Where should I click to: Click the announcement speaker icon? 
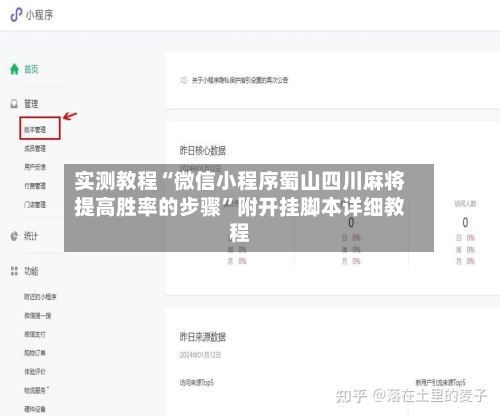[x=184, y=80]
